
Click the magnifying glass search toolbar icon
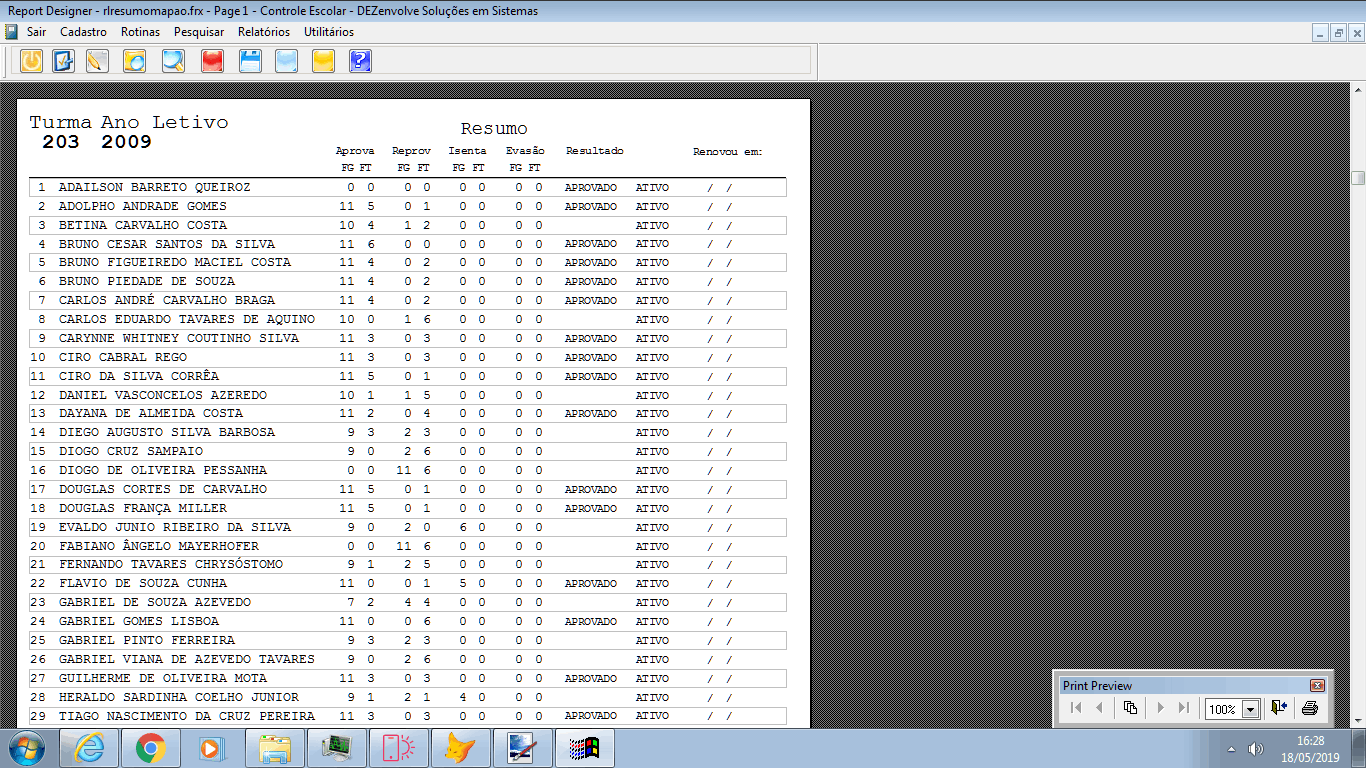(x=173, y=61)
